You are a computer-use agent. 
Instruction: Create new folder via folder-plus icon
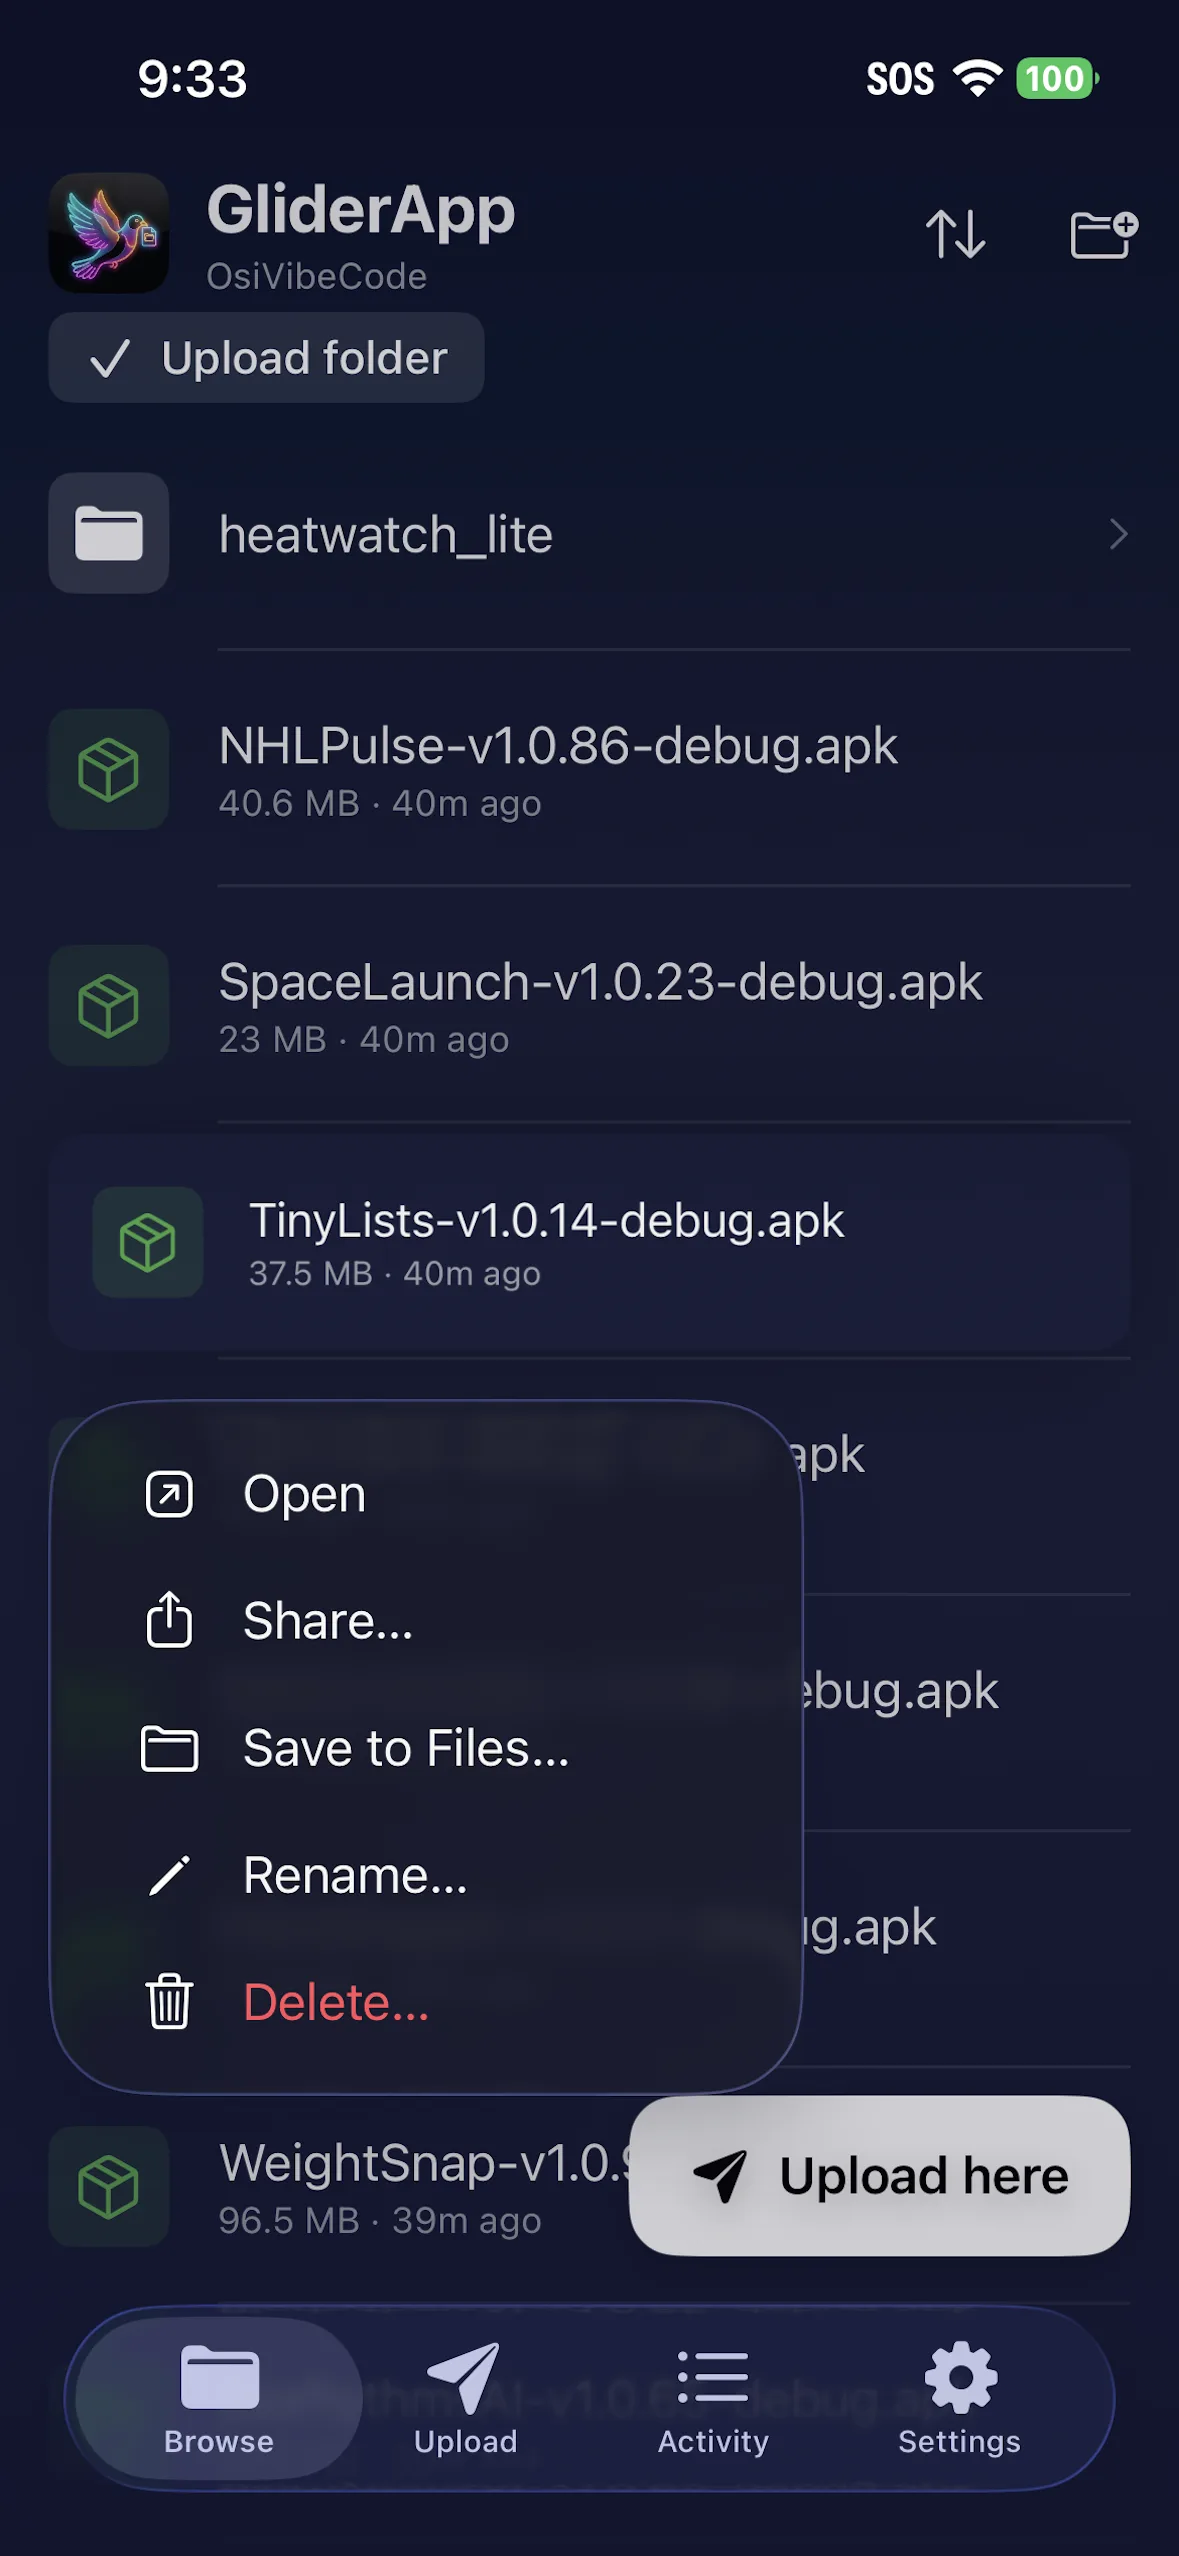[1104, 234]
